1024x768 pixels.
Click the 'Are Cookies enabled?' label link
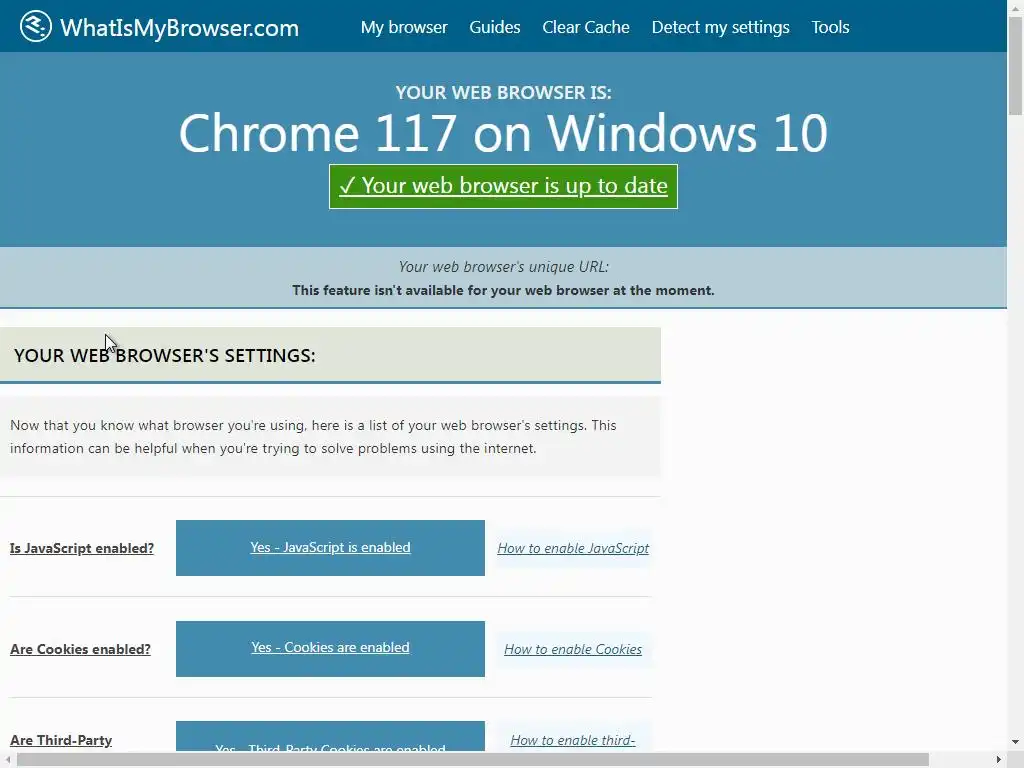80,649
